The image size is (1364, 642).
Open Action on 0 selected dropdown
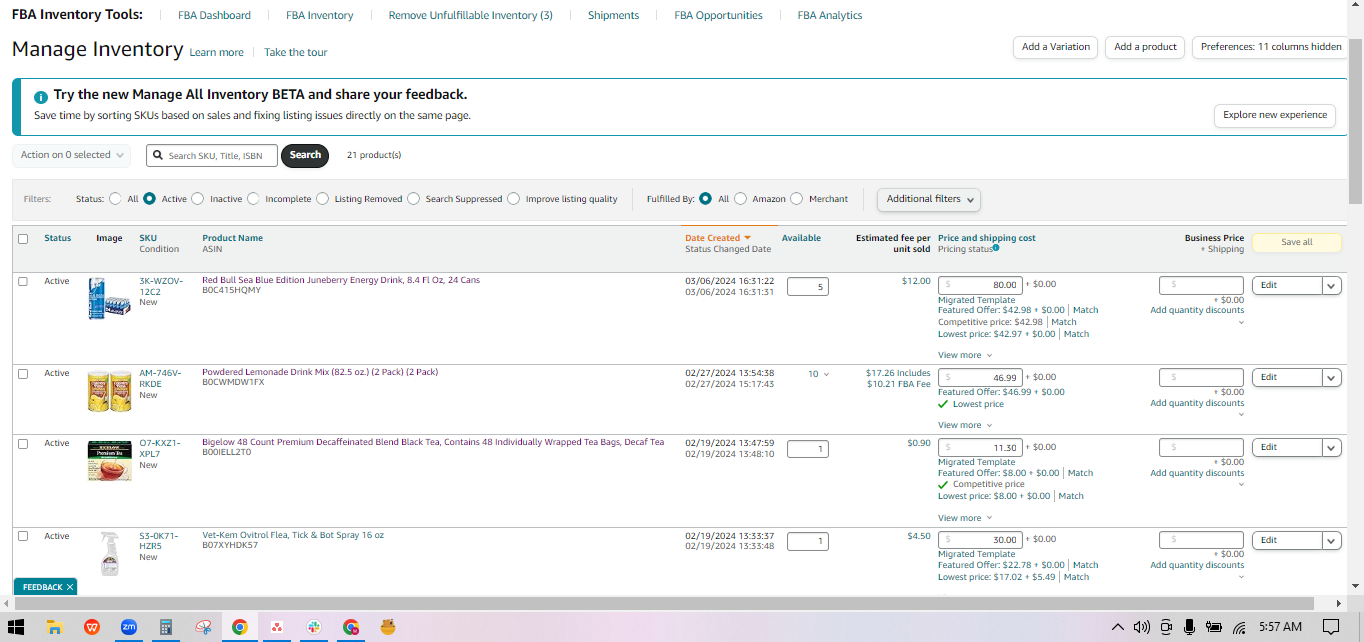(x=72, y=155)
